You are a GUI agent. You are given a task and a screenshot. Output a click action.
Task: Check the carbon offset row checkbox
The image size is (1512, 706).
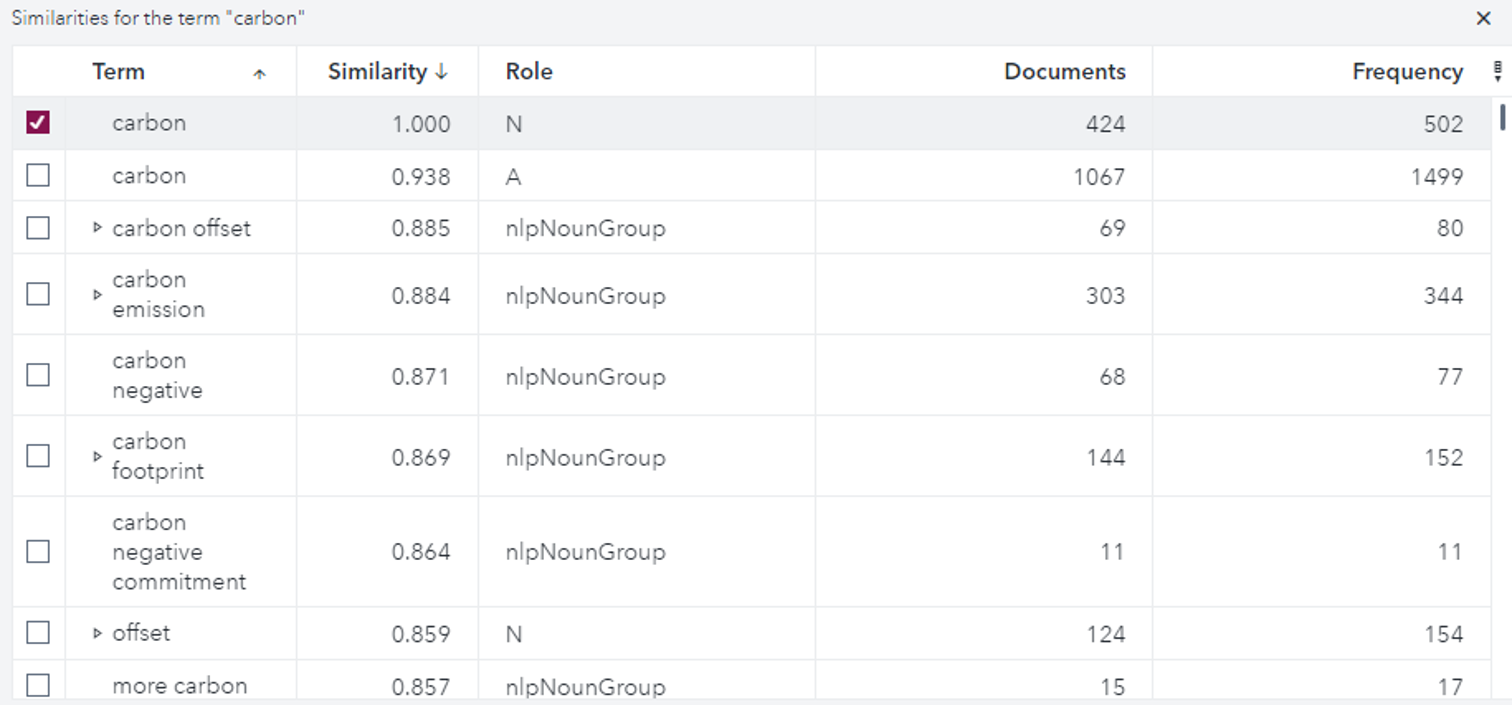[38, 228]
